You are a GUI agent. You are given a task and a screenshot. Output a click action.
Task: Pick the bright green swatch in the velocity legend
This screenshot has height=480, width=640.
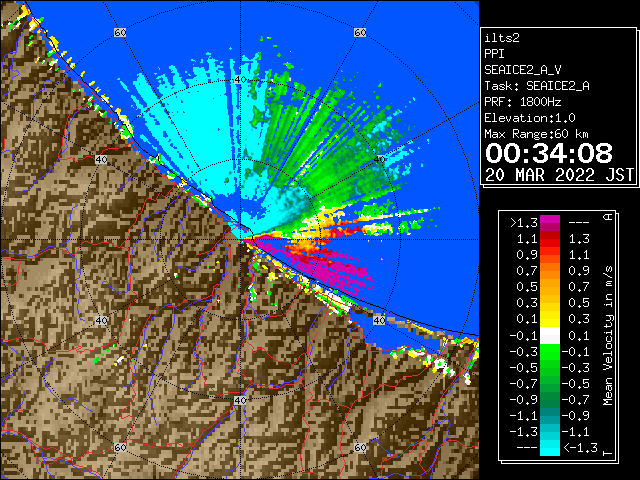click(x=550, y=352)
